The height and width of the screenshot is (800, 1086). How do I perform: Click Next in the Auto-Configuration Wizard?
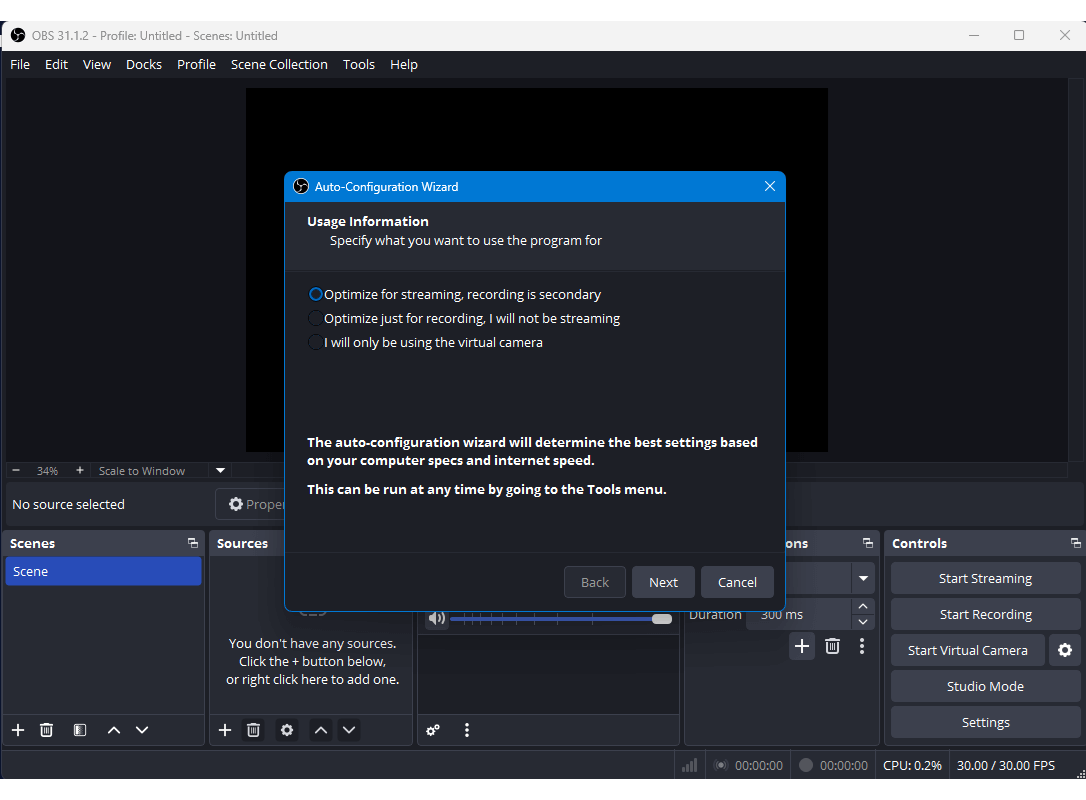[x=663, y=583]
